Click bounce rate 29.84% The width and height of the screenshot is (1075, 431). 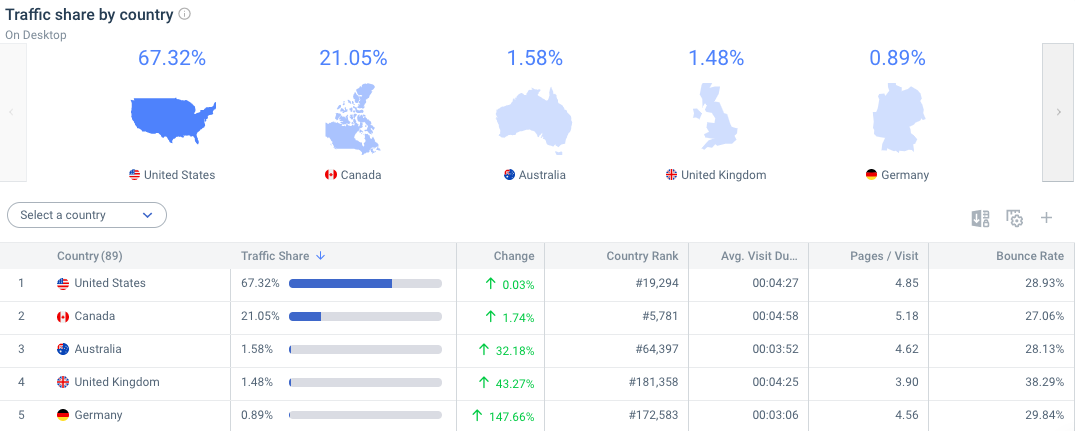pyautogui.click(x=1044, y=415)
